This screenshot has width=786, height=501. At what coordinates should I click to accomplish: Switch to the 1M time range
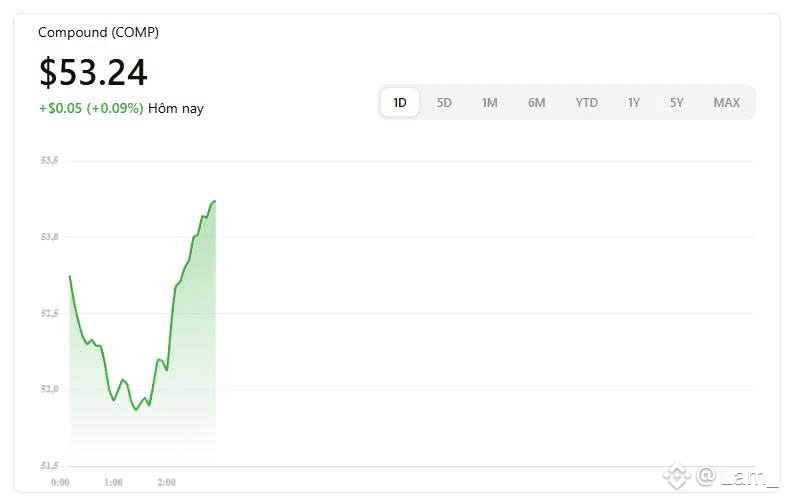(x=489, y=102)
